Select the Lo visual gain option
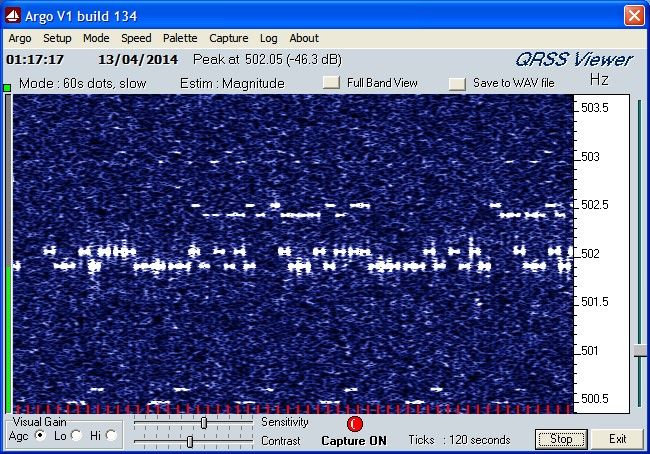 (x=77, y=435)
